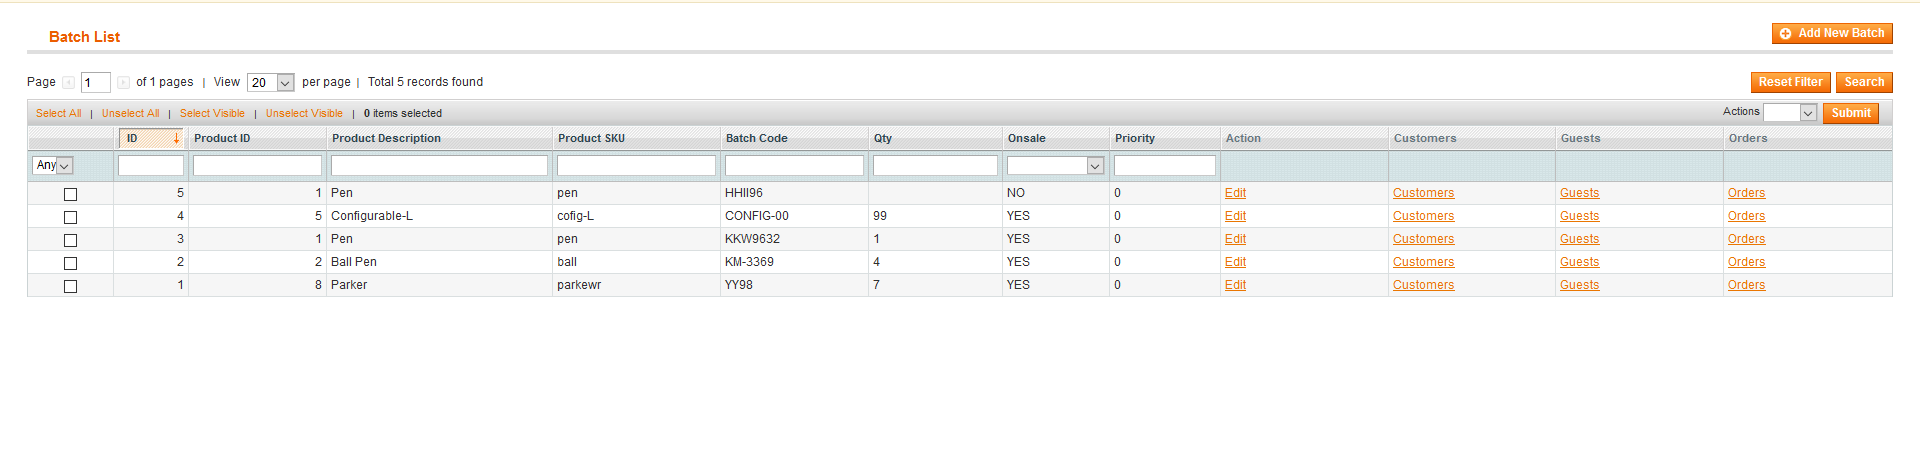Submit the selected action

pos(1850,114)
